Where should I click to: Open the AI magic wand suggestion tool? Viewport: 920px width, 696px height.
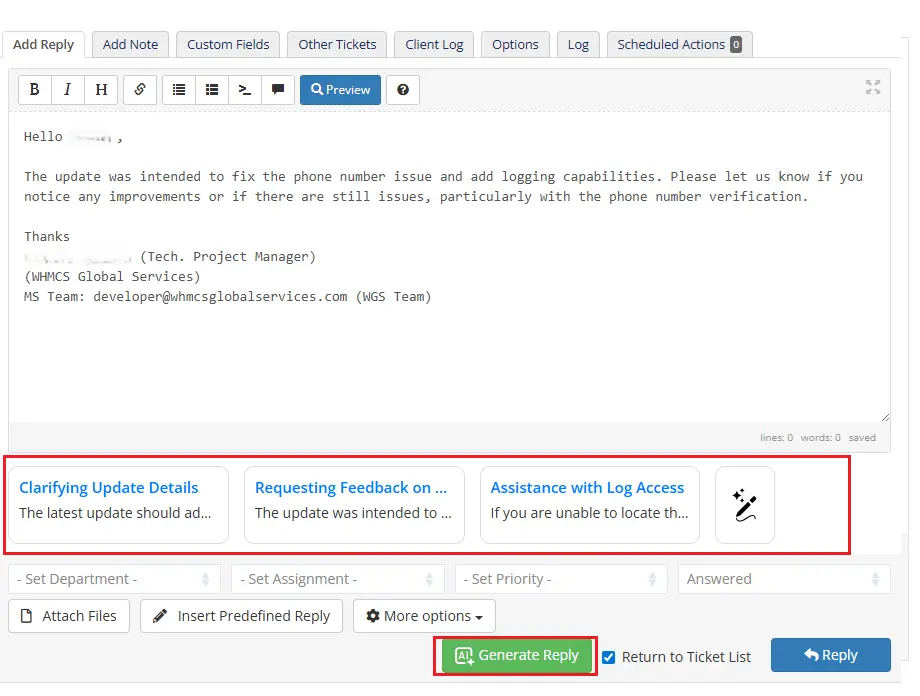coord(744,505)
